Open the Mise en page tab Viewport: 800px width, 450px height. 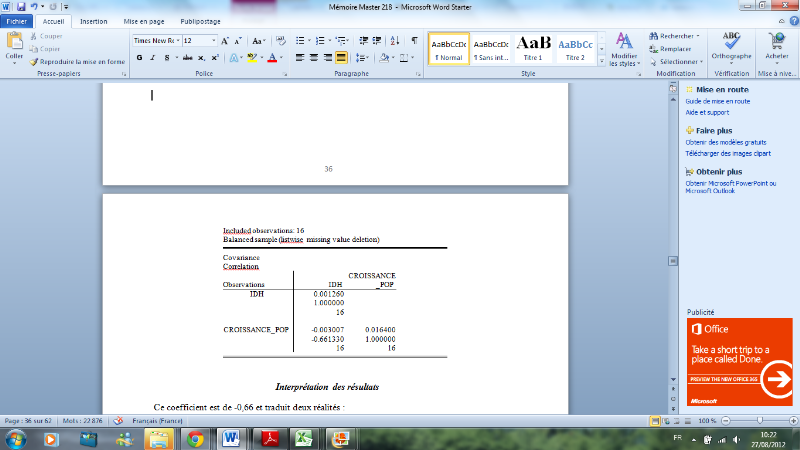tap(144, 20)
